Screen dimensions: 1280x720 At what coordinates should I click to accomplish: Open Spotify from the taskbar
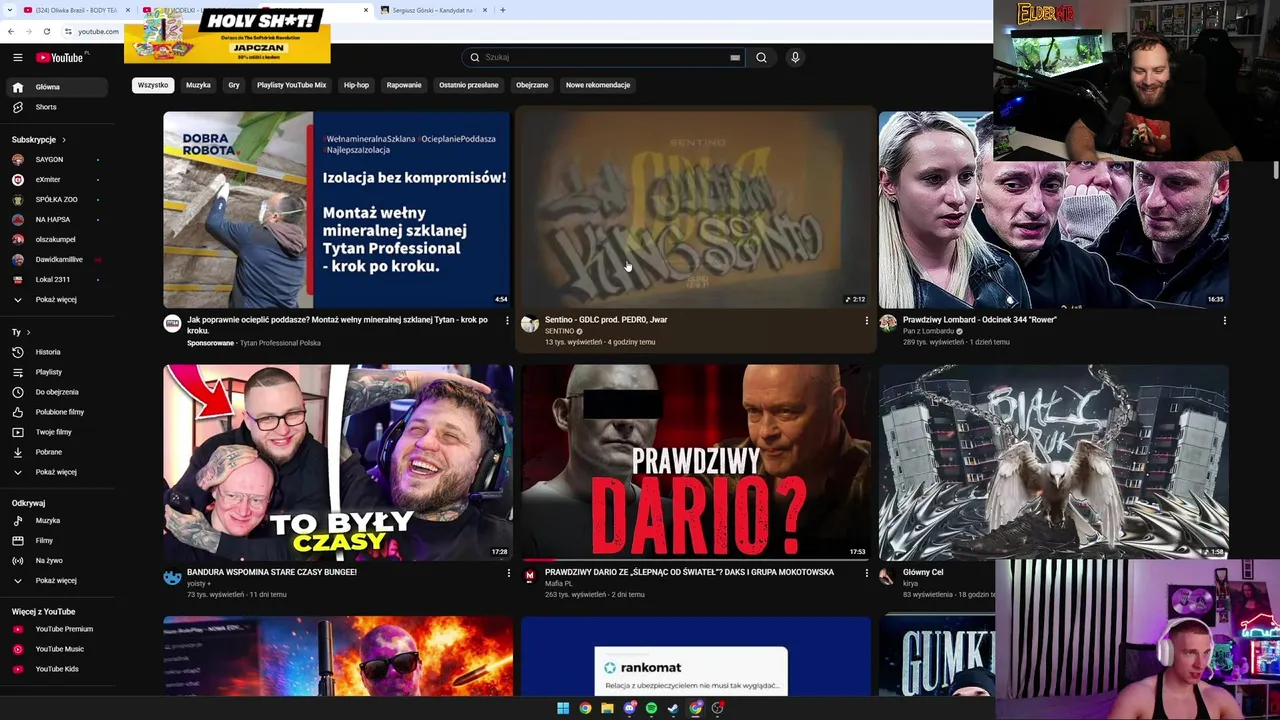[651, 708]
